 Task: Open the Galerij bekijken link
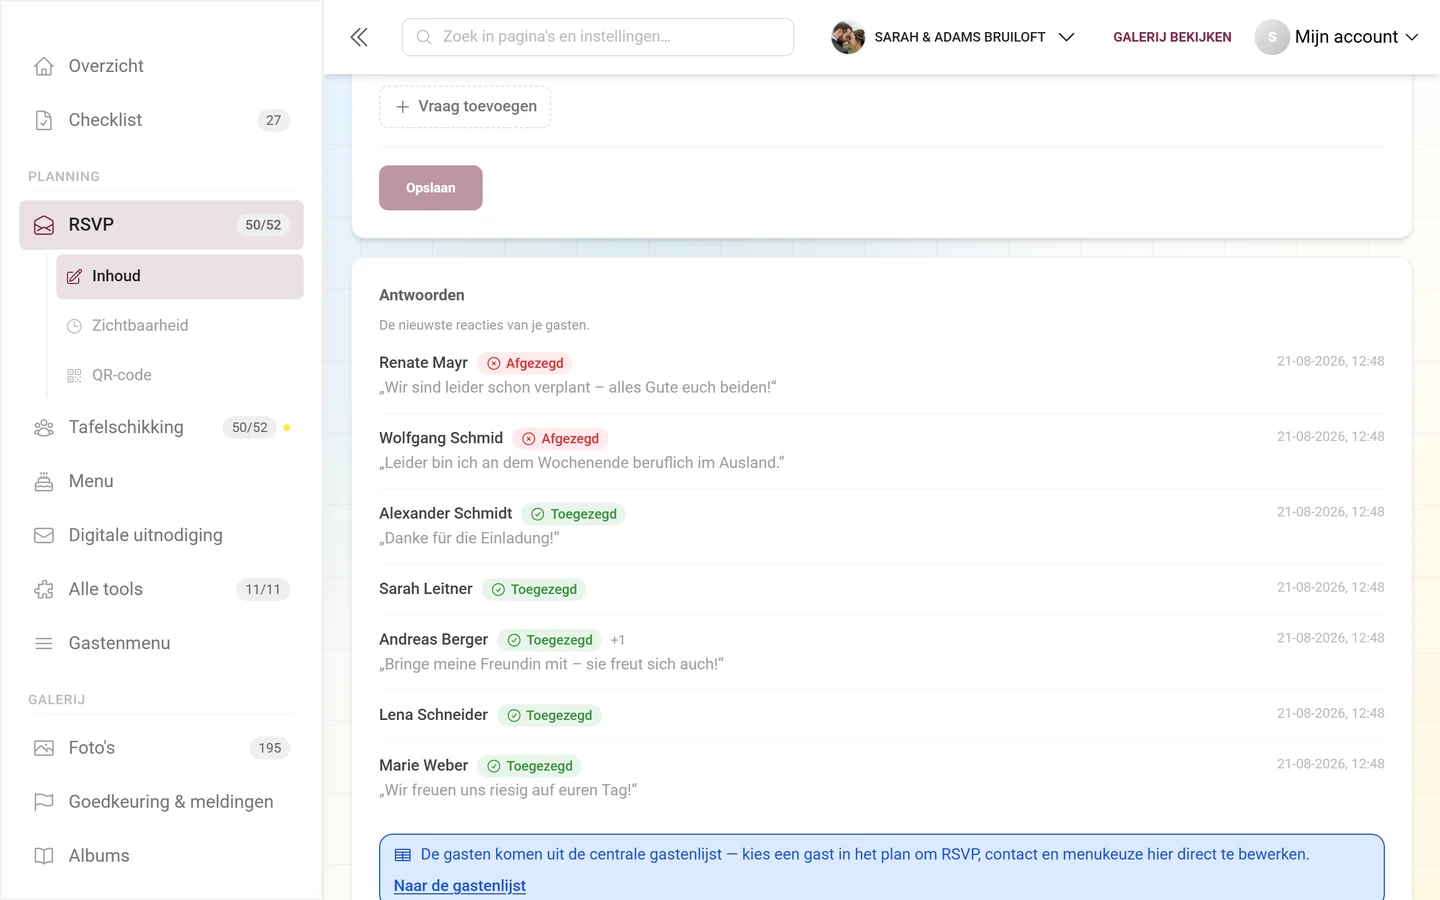[x=1172, y=37]
